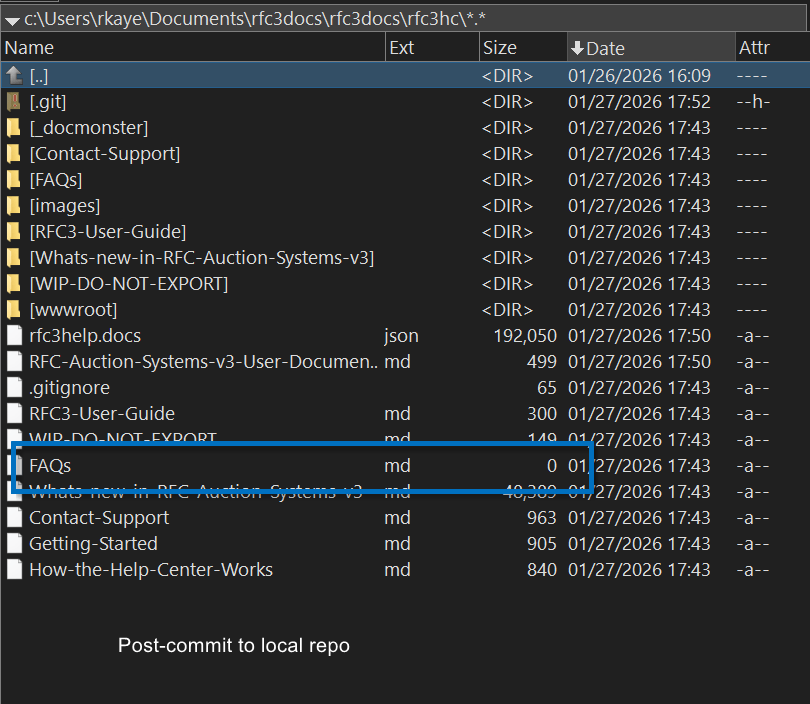Image resolution: width=810 pixels, height=704 pixels.
Task: Select the Getting-Started md file
Action: click(x=93, y=544)
